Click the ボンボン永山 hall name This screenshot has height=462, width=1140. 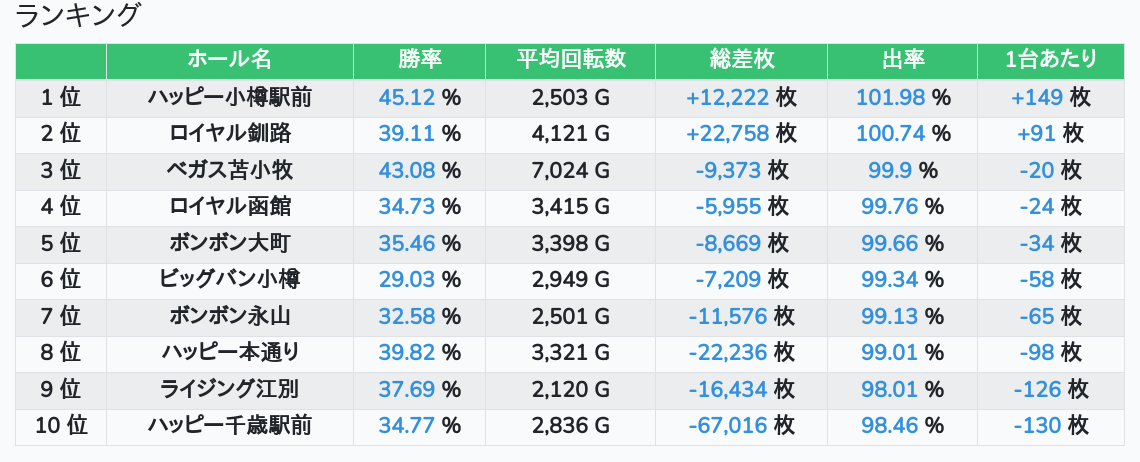[x=229, y=317]
